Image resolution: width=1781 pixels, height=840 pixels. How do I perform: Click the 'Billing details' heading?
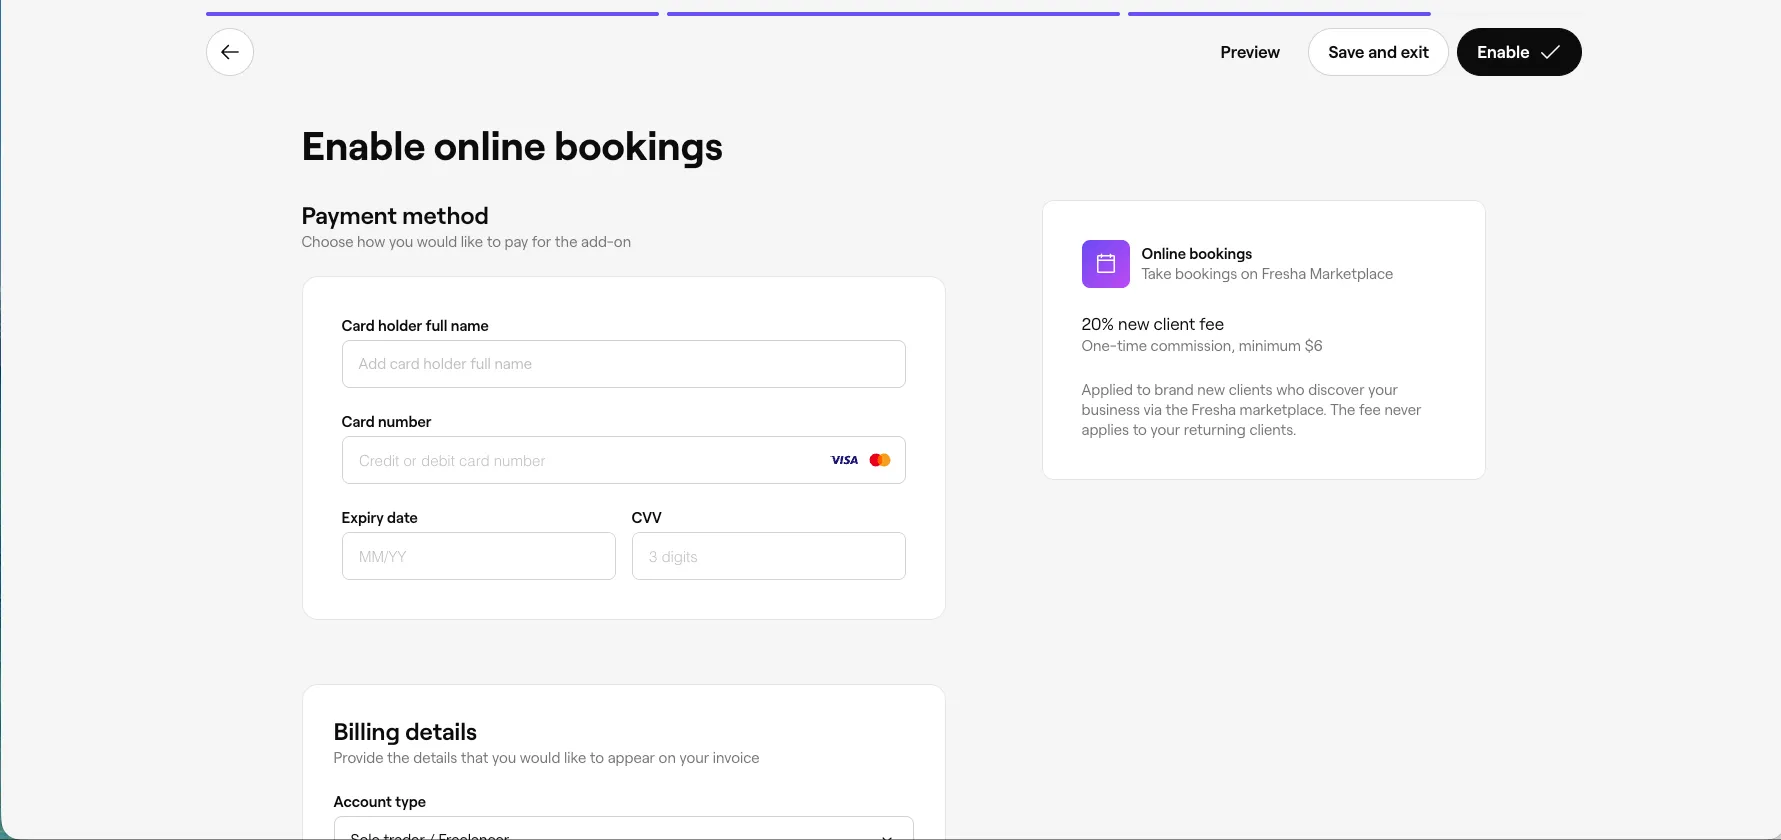[x=405, y=732]
